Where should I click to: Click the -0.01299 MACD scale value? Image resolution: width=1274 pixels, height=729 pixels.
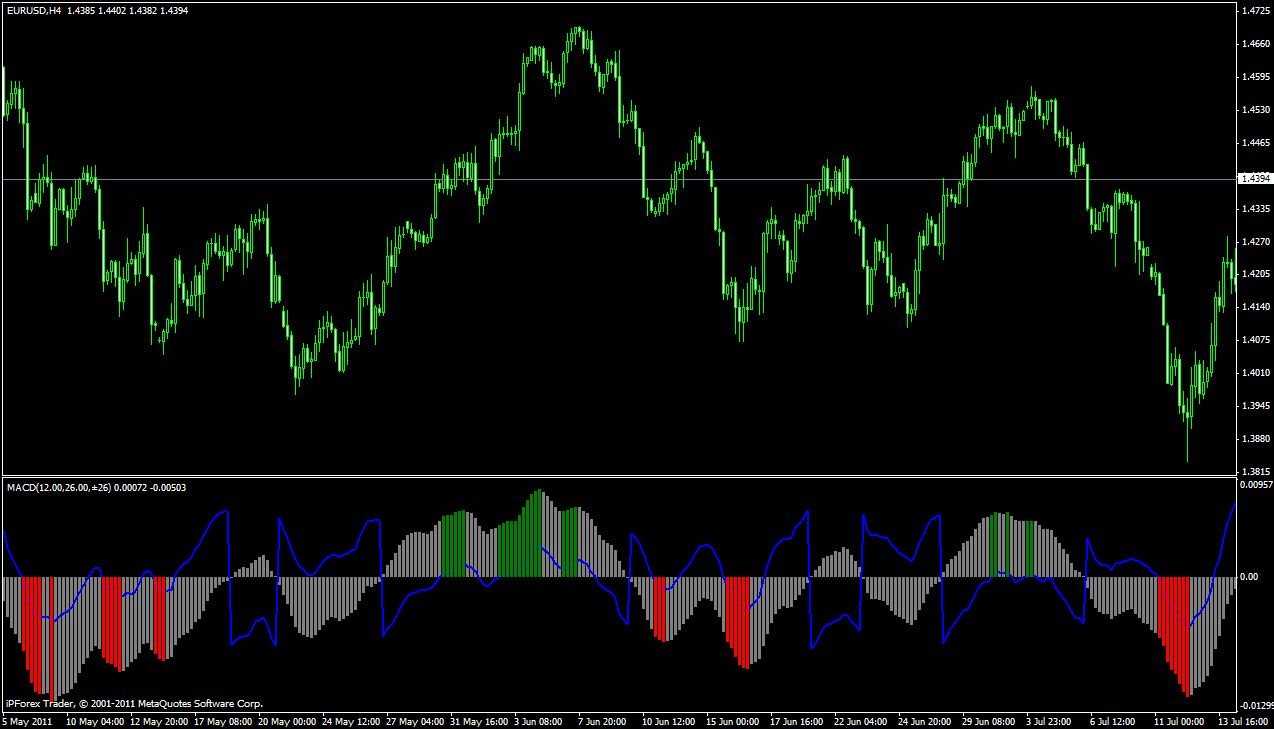point(1255,706)
